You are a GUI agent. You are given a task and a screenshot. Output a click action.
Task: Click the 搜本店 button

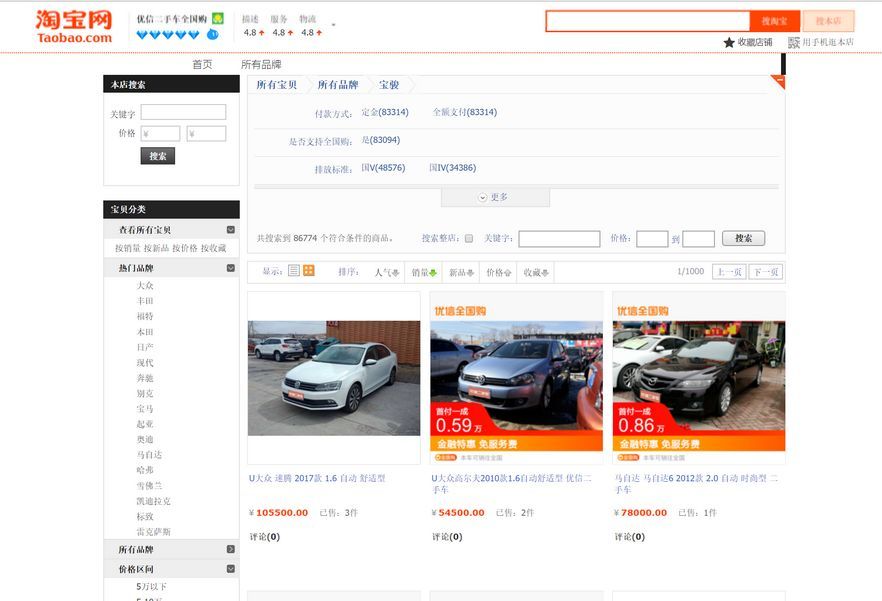(x=829, y=21)
